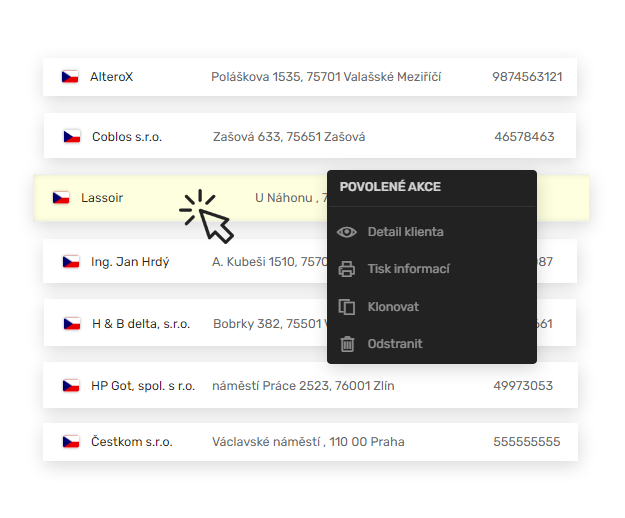Click HP Got, spol. s r.o. entry
This screenshot has width=625, height=518.
(143, 386)
